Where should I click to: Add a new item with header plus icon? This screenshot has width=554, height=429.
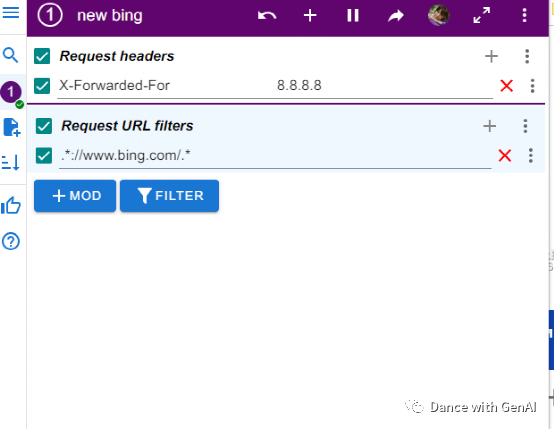pos(310,16)
